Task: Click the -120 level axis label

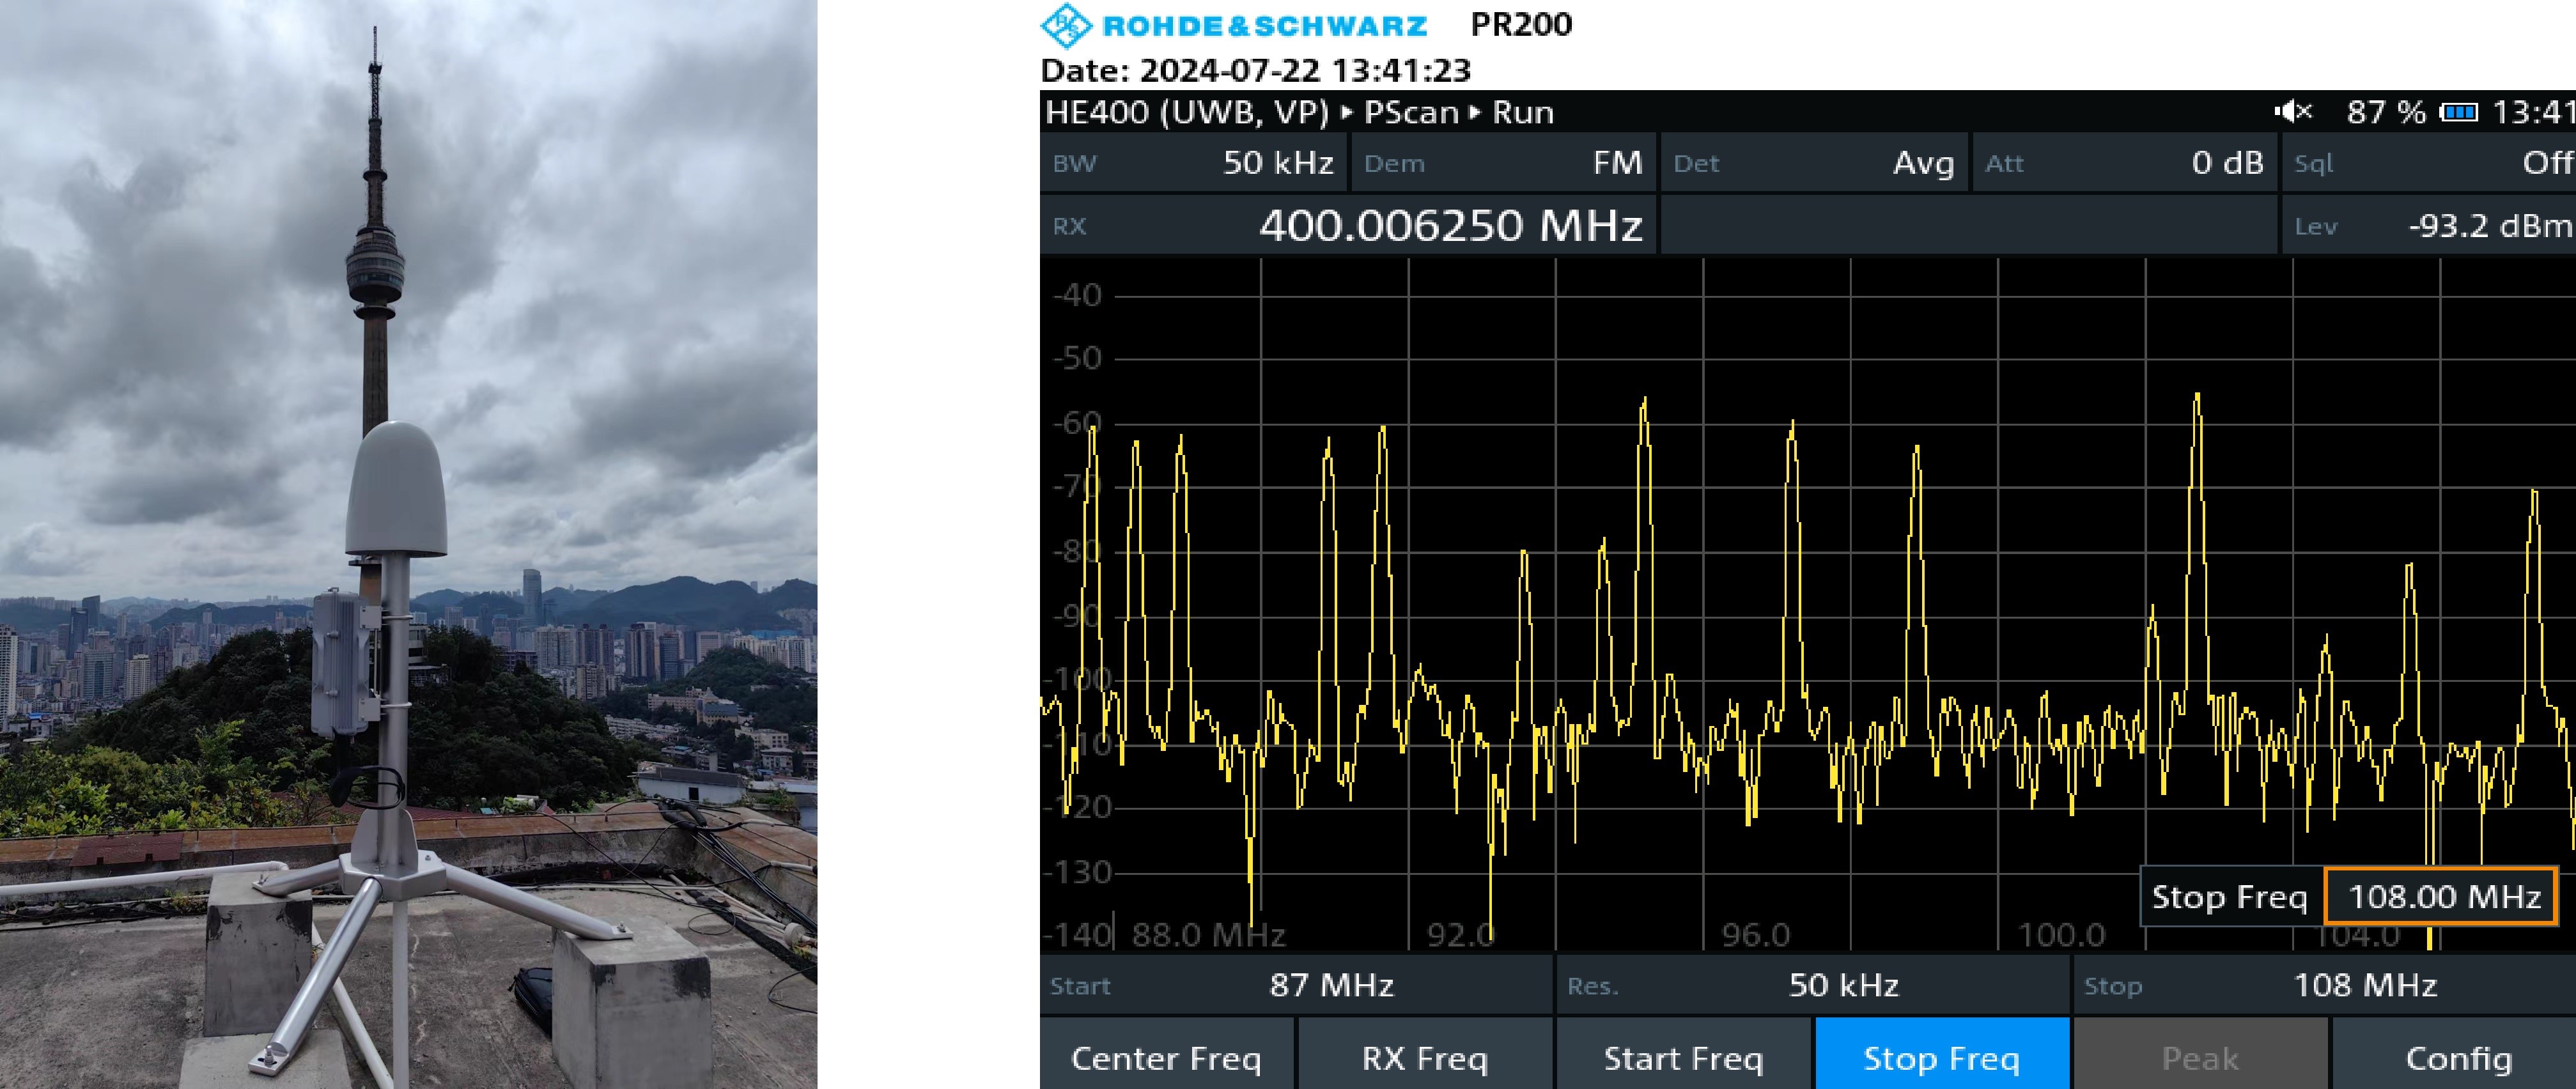Action: [1078, 807]
